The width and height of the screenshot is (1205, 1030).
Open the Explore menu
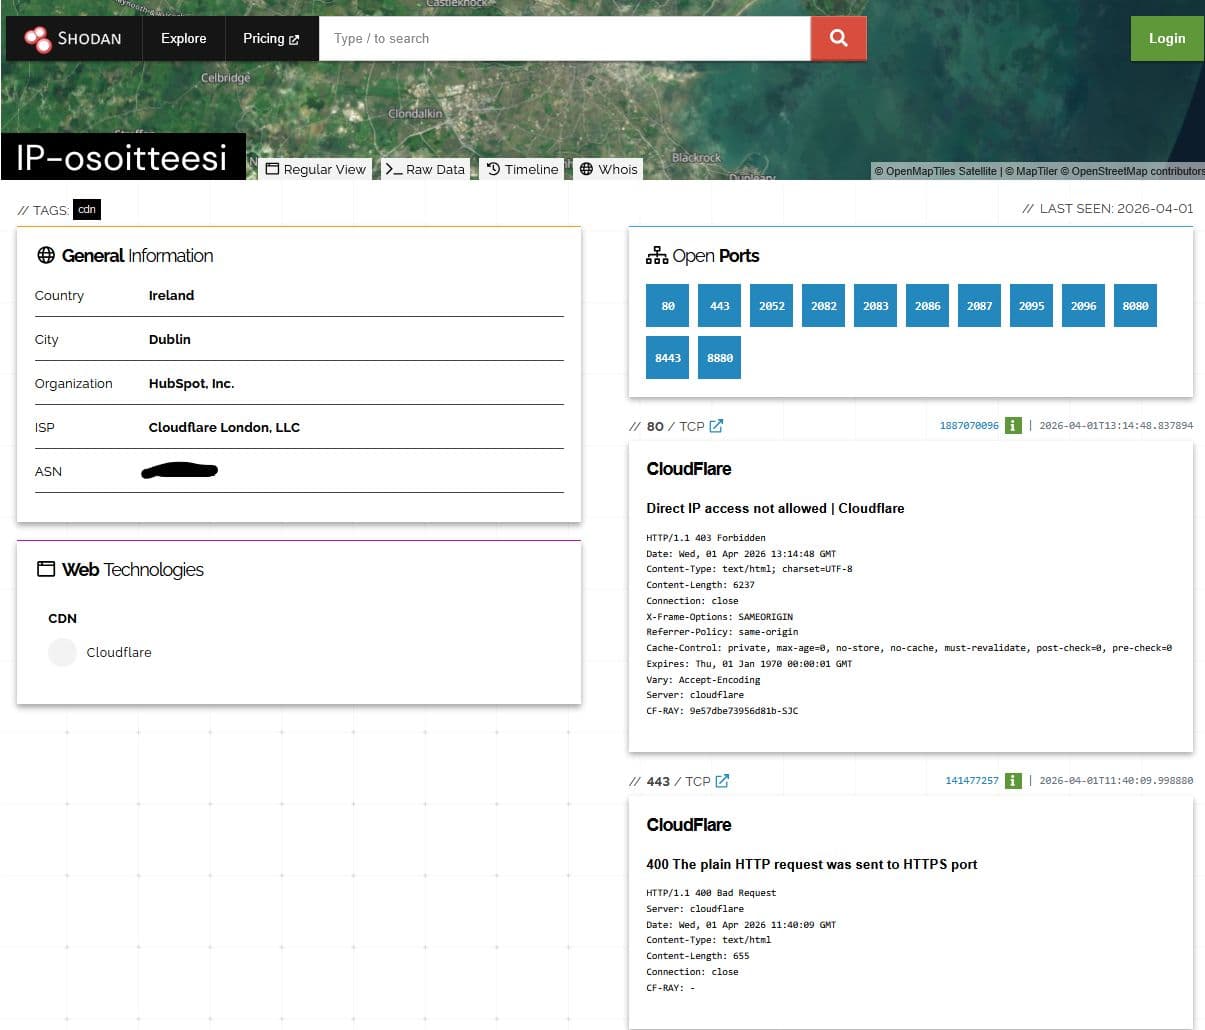[184, 38]
